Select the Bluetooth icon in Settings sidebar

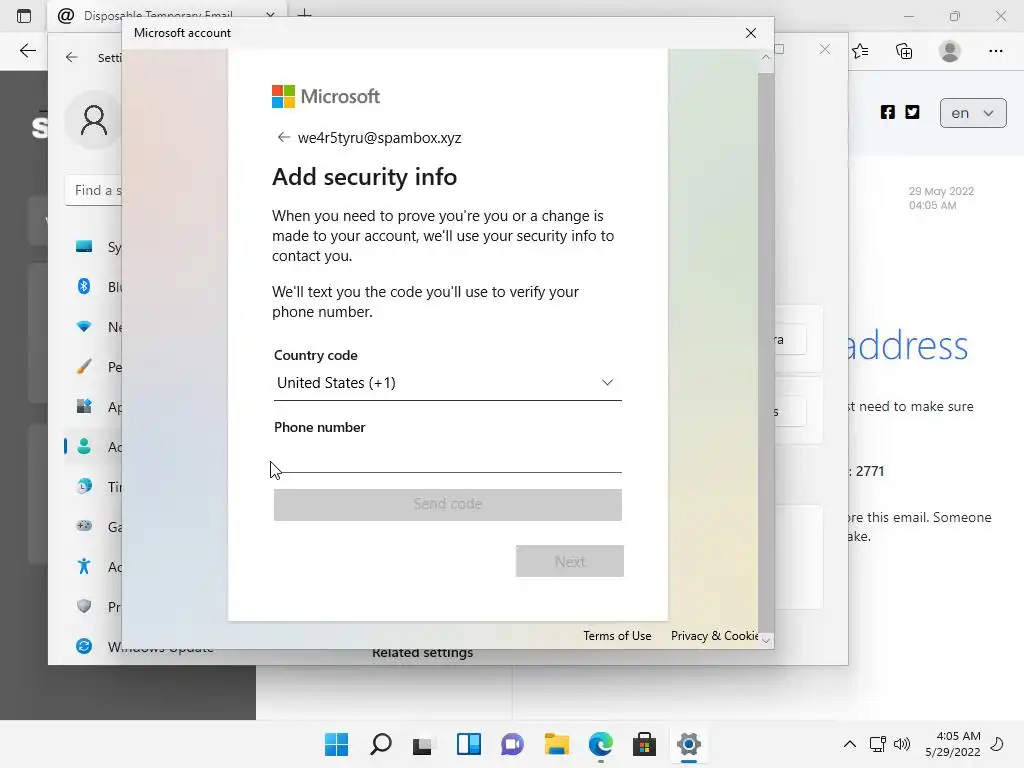click(84, 286)
